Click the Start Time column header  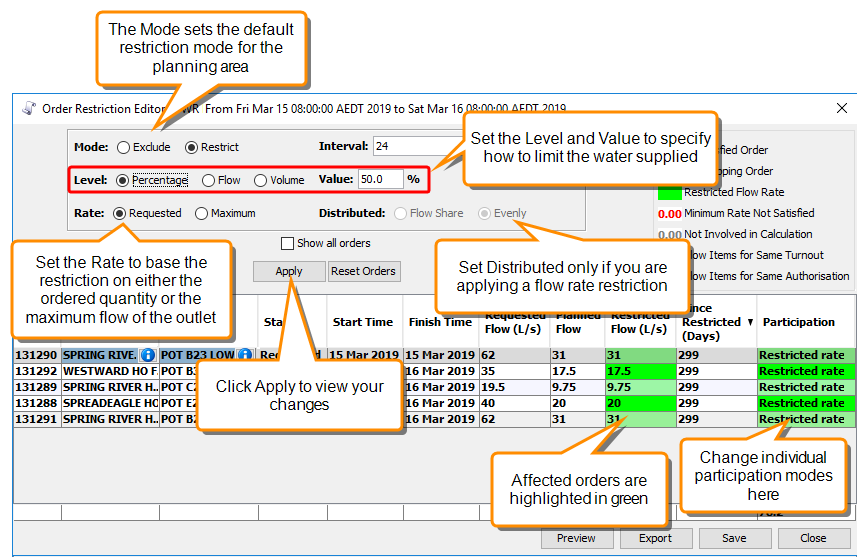[x=362, y=322]
